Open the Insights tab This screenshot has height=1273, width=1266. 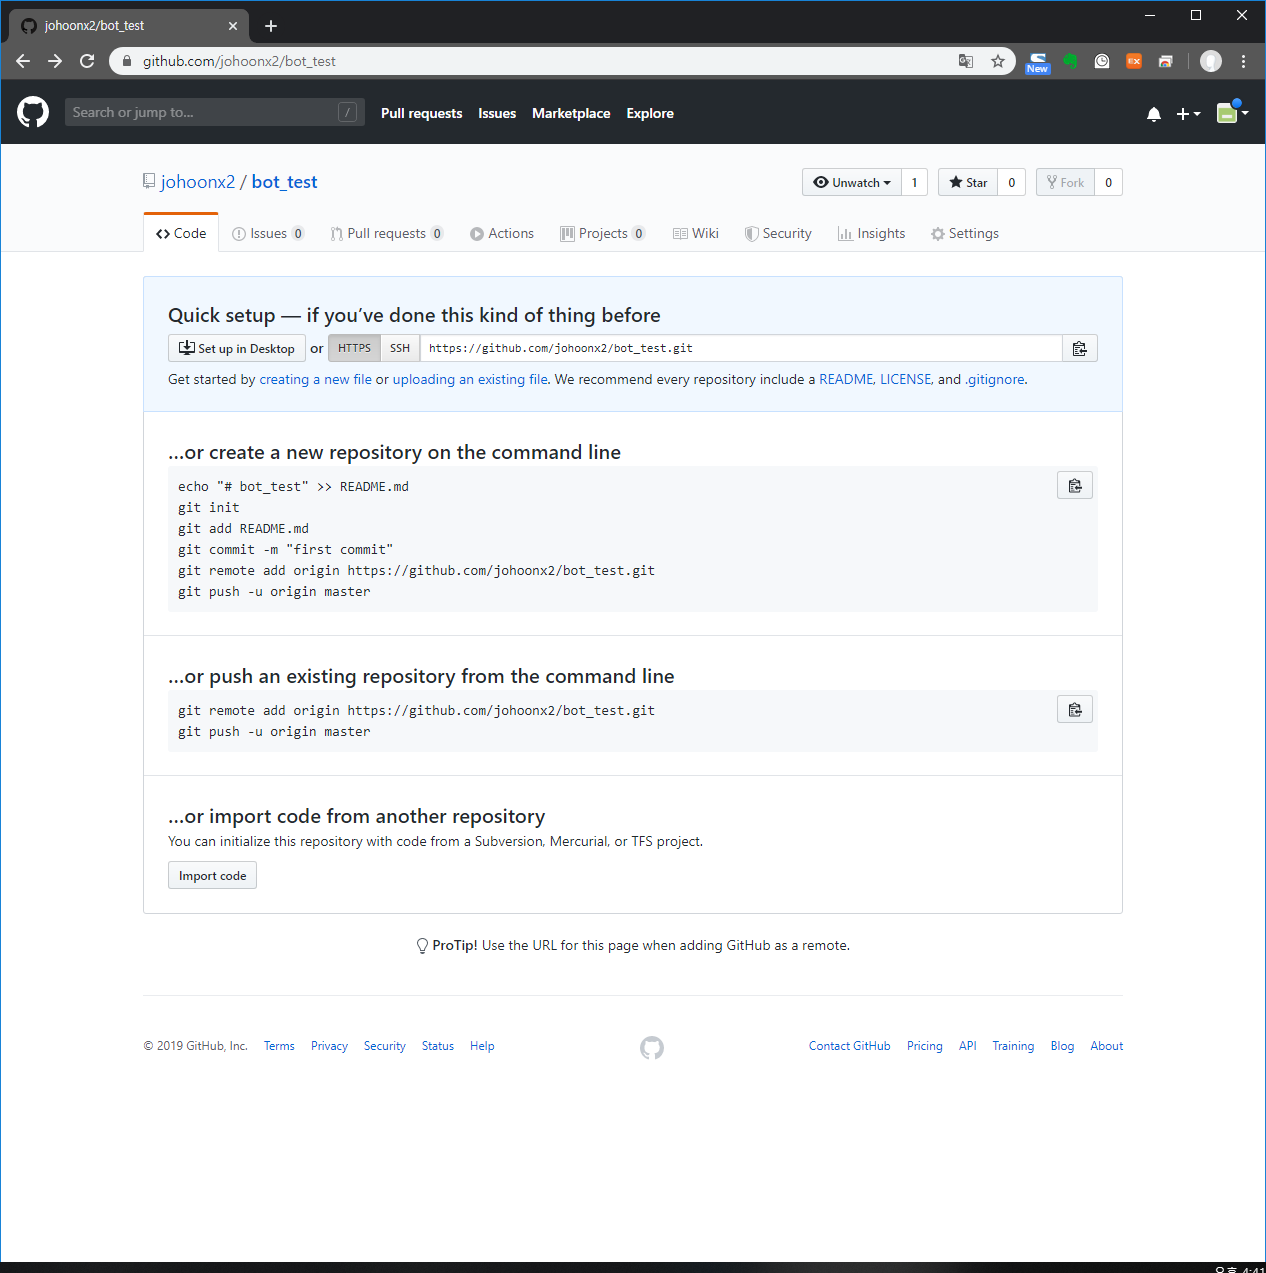[872, 233]
